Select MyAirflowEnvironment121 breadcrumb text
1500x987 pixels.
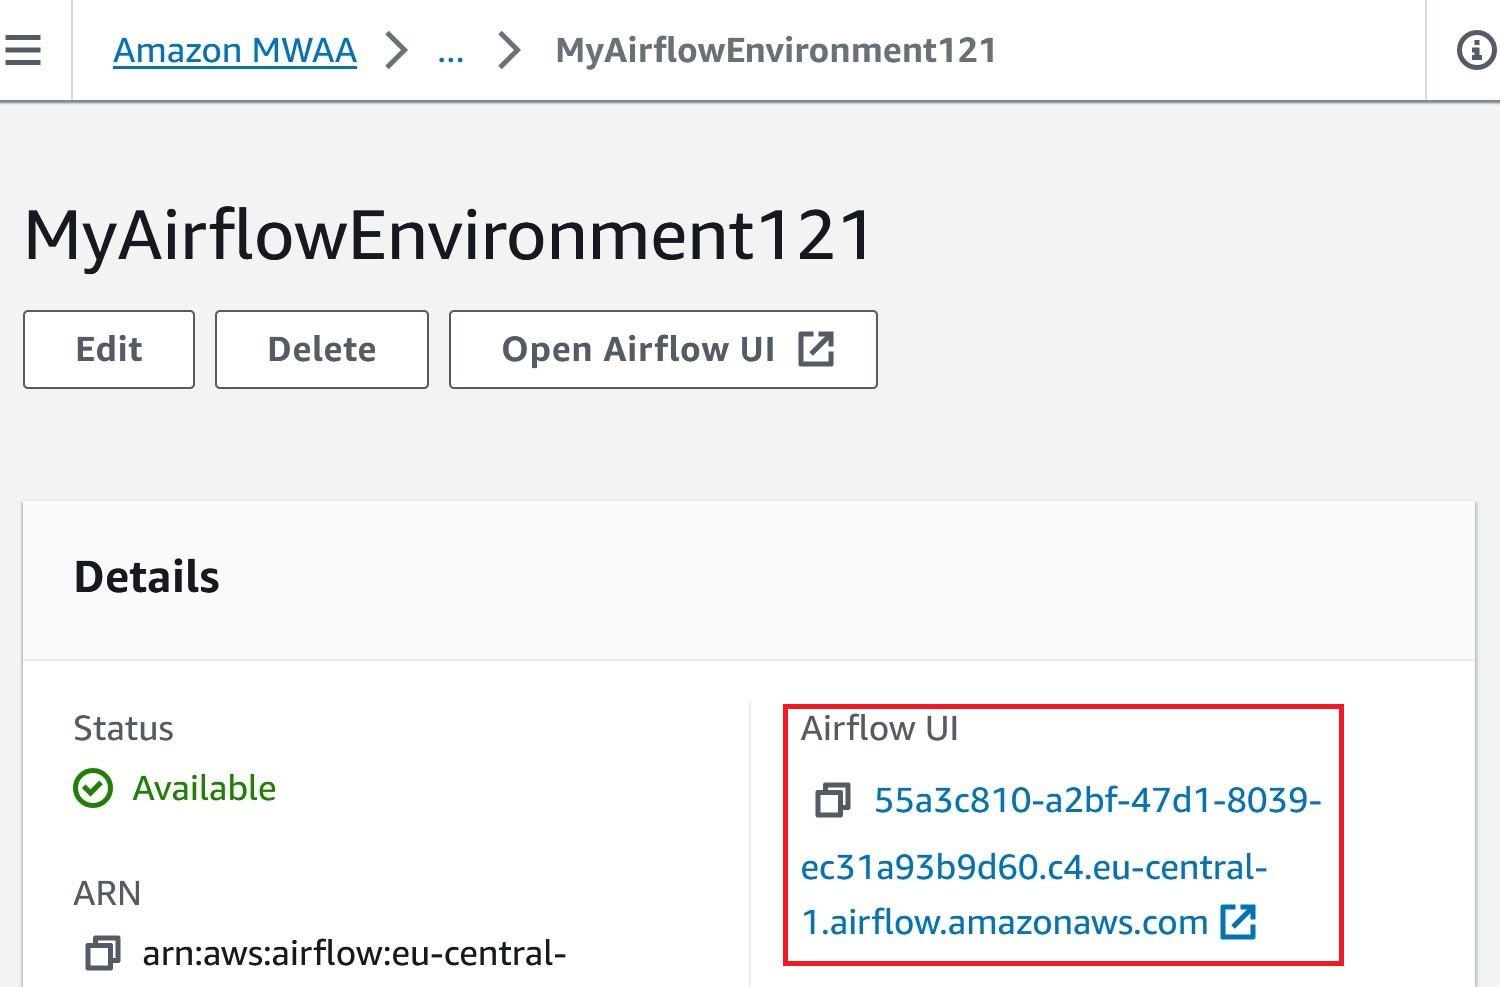(776, 50)
